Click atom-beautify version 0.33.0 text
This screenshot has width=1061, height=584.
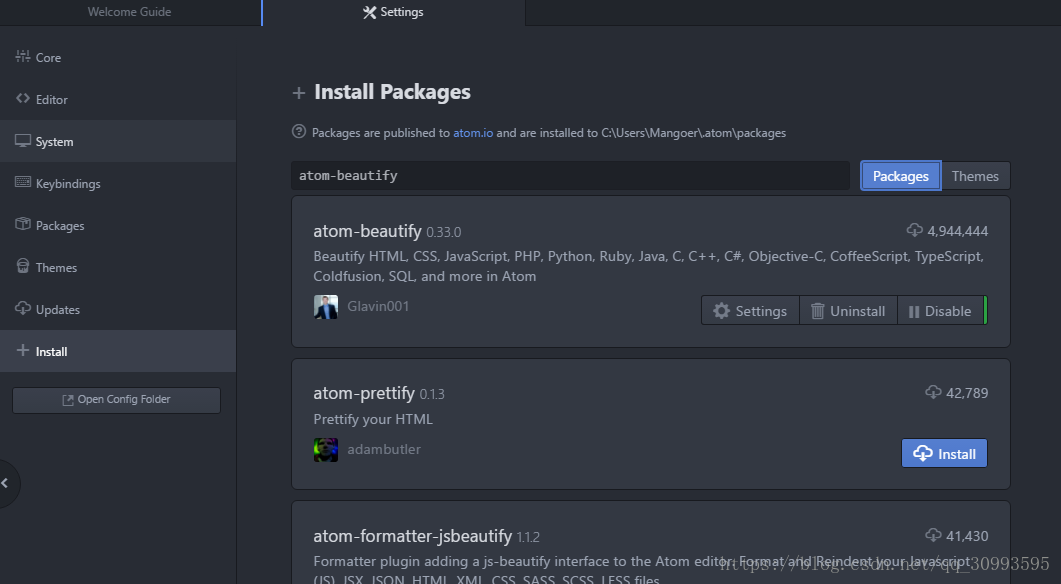(444, 233)
